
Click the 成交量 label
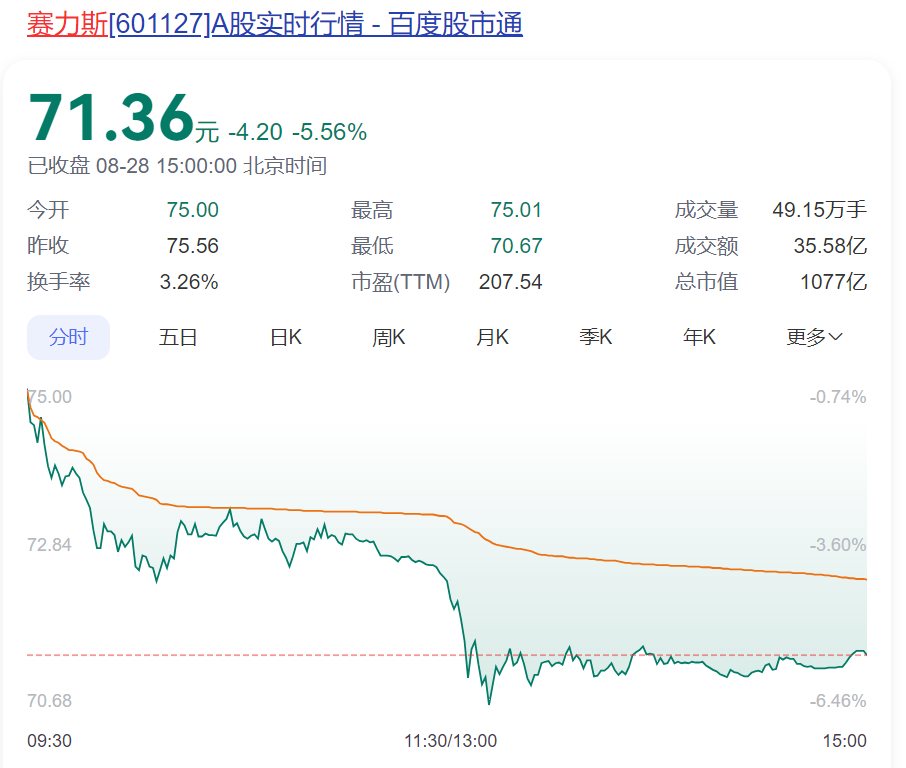click(706, 210)
